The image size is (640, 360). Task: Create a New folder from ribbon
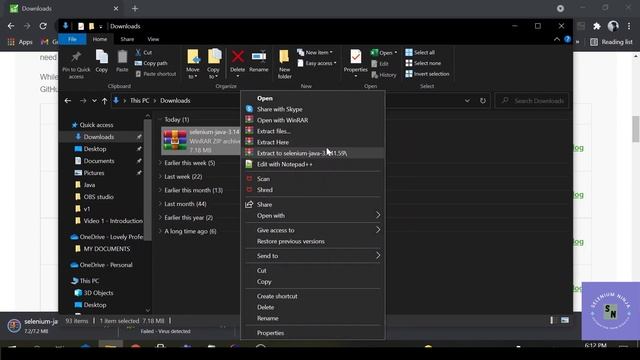284,64
